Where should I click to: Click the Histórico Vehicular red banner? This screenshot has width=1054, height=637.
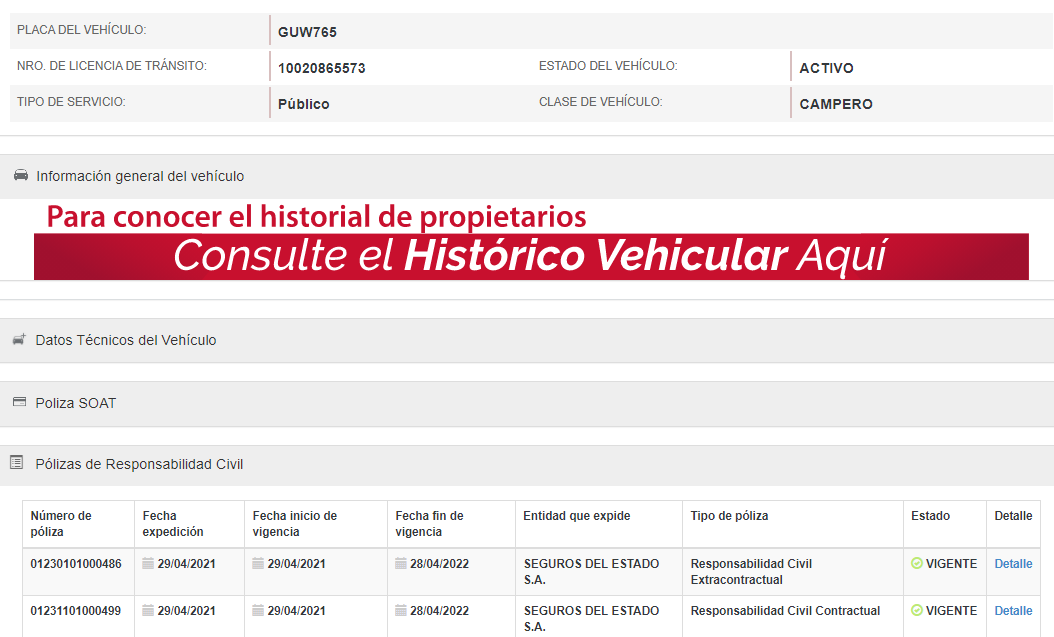click(x=530, y=256)
